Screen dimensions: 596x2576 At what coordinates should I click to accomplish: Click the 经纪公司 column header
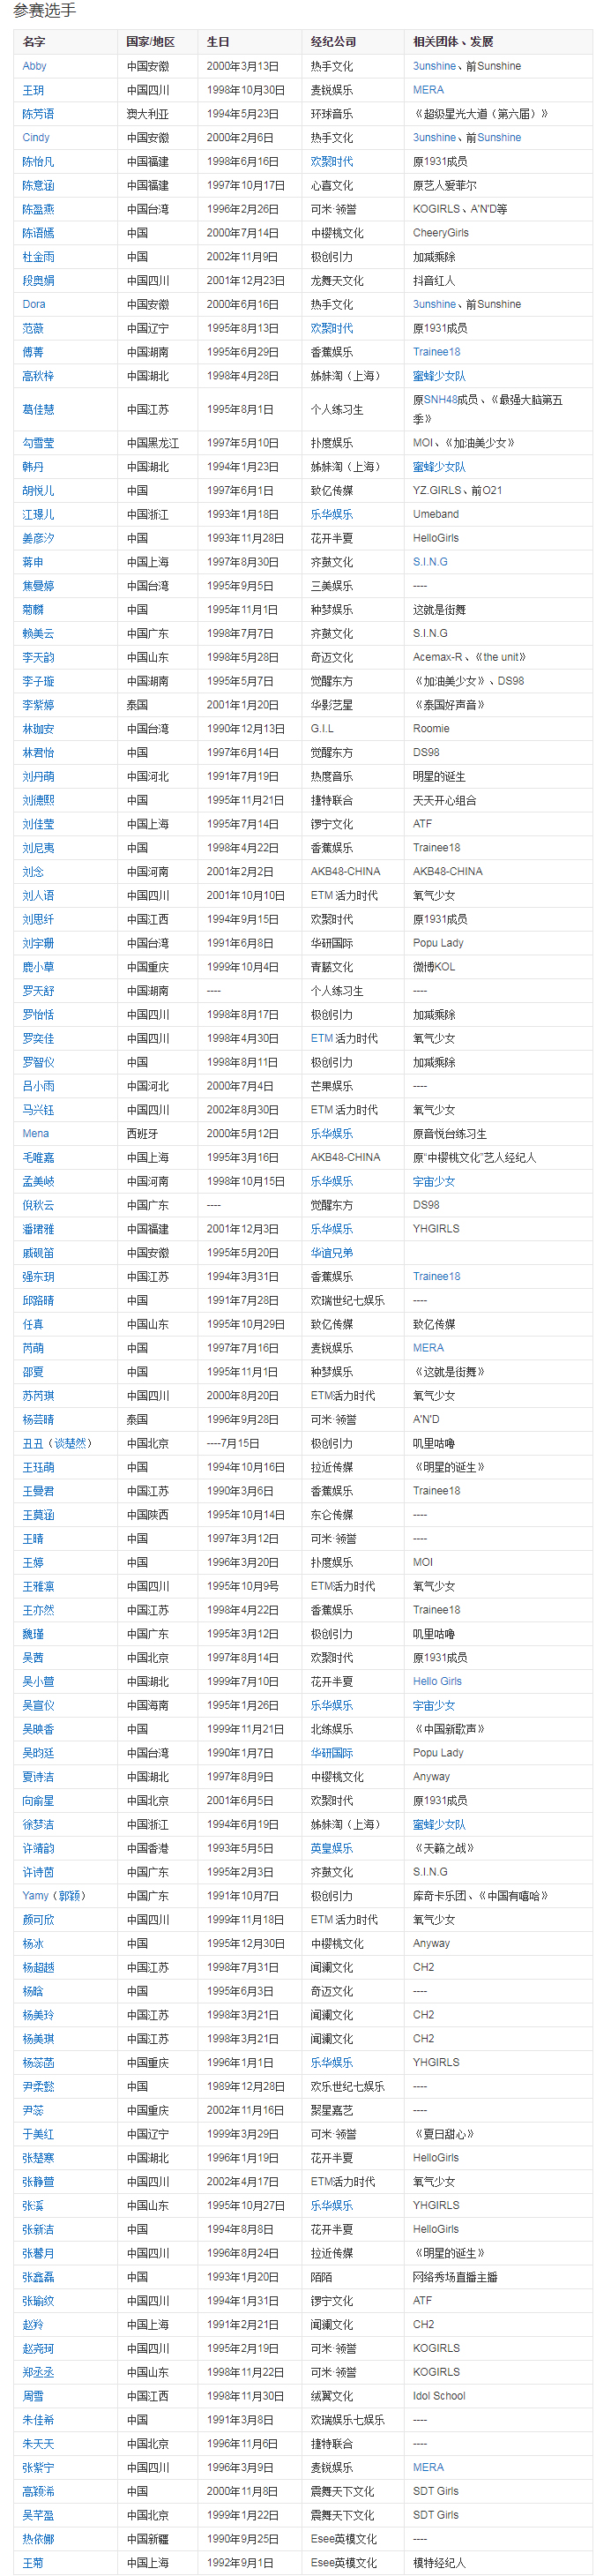pos(333,42)
